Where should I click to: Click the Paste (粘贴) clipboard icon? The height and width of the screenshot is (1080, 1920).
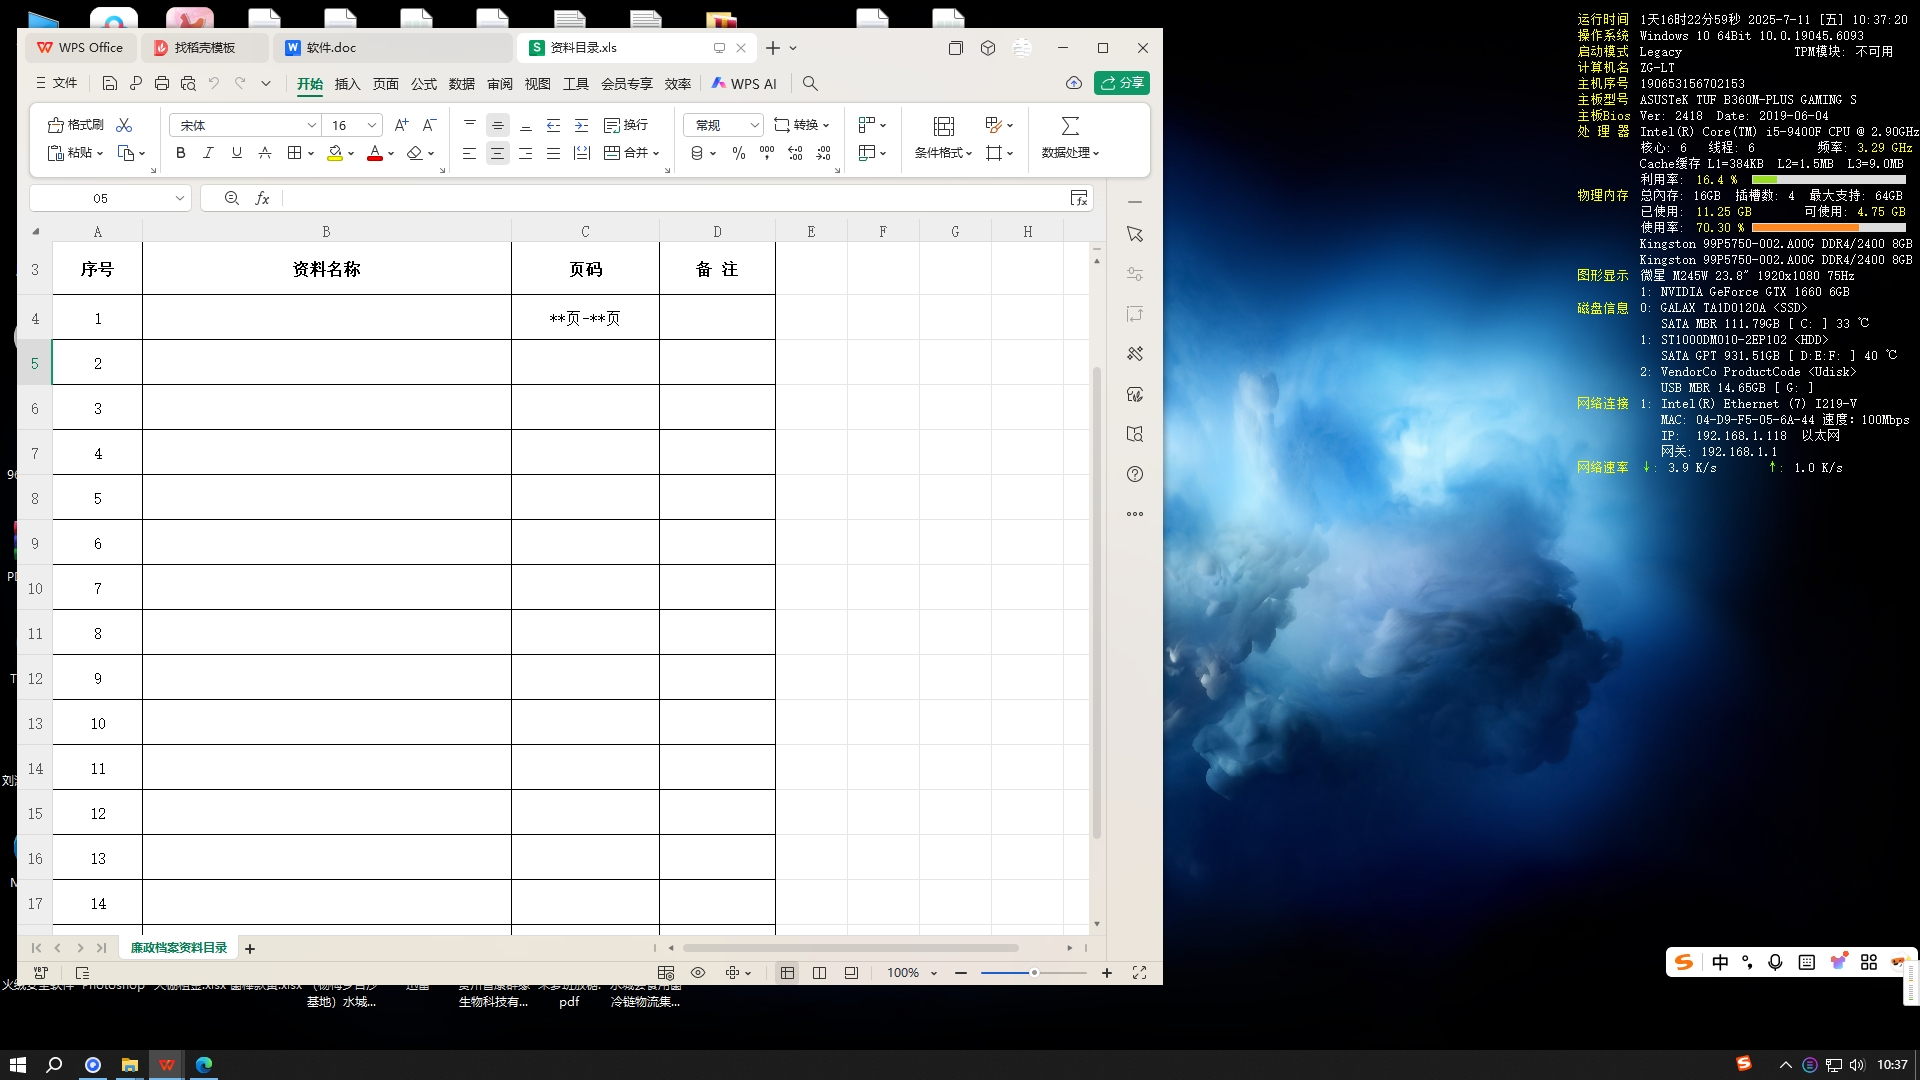(56, 153)
